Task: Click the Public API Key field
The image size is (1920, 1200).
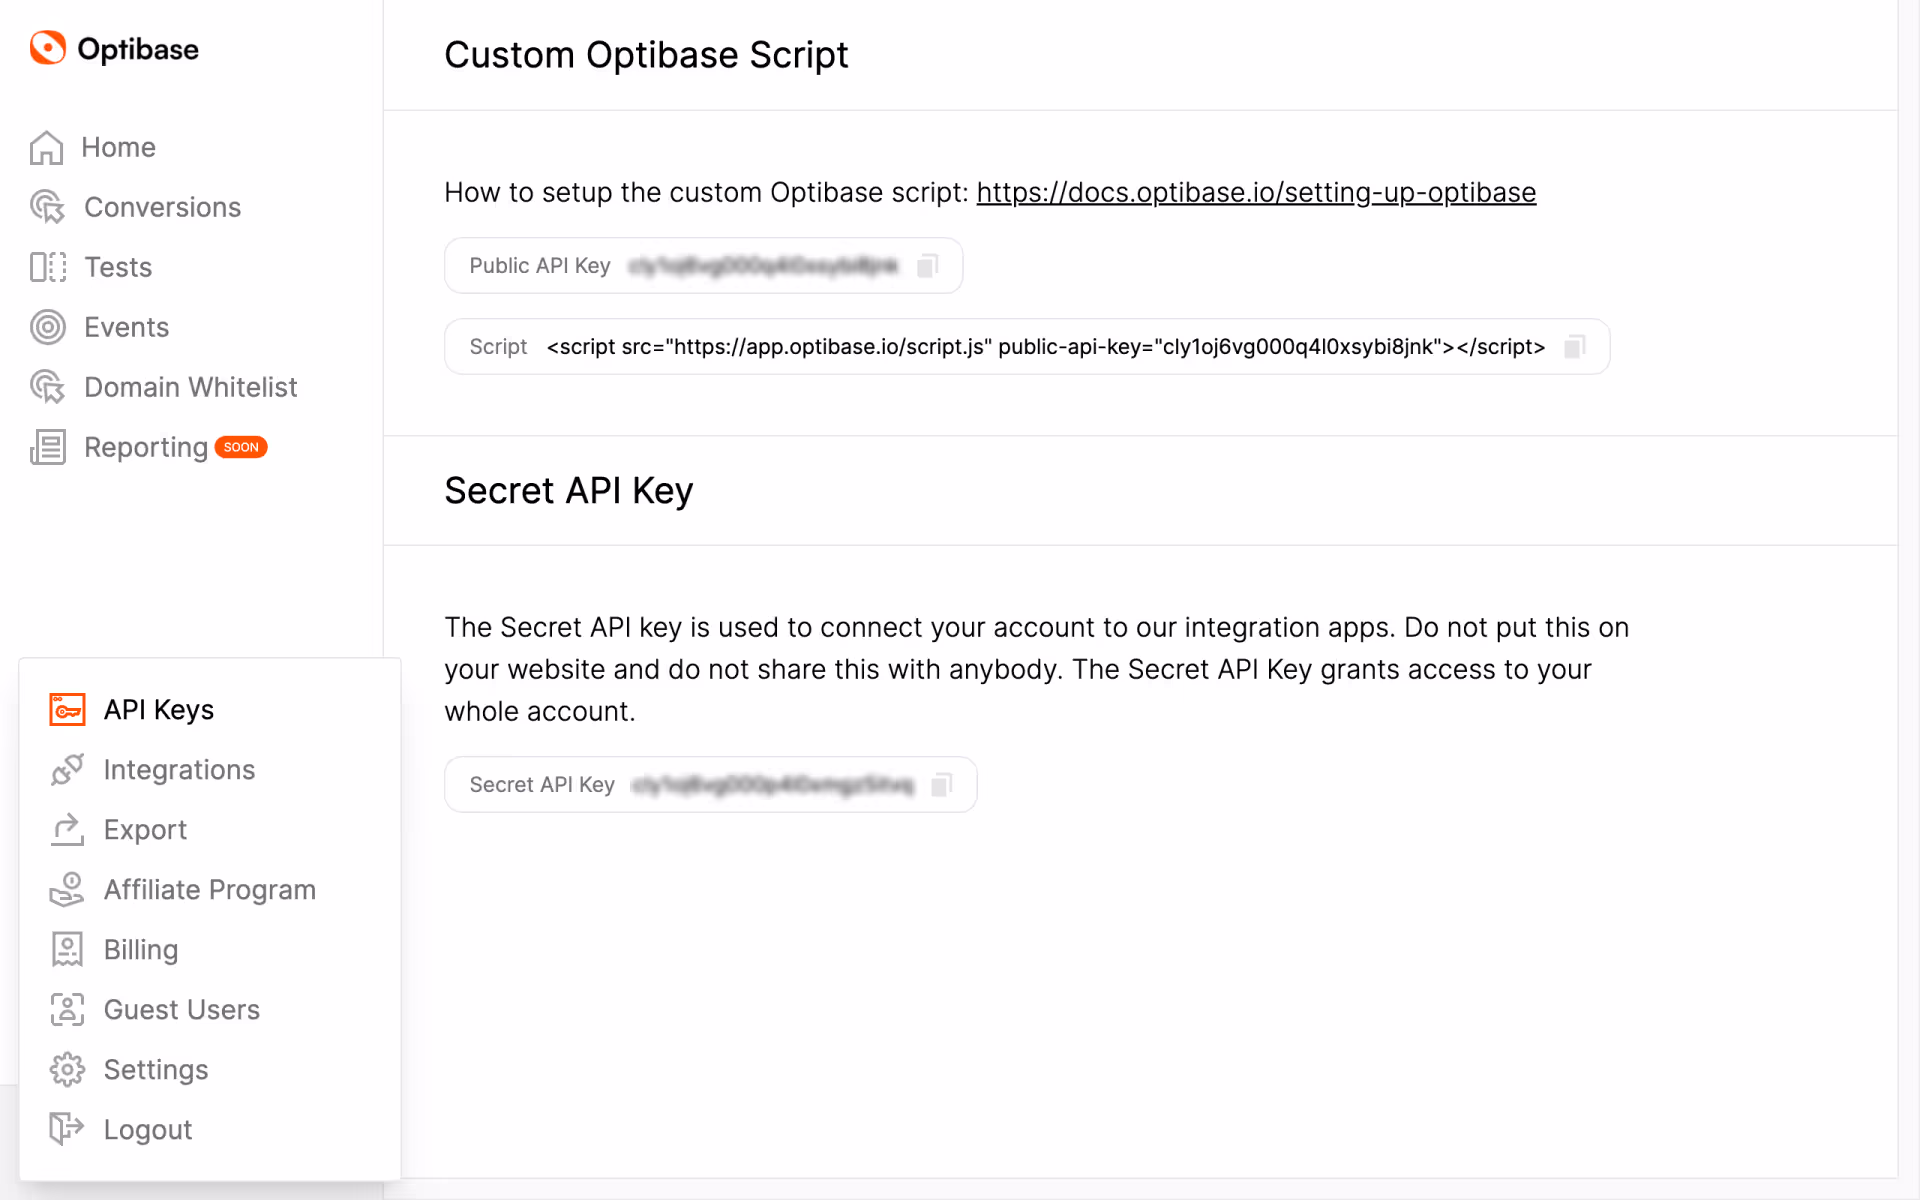Action: 703,266
